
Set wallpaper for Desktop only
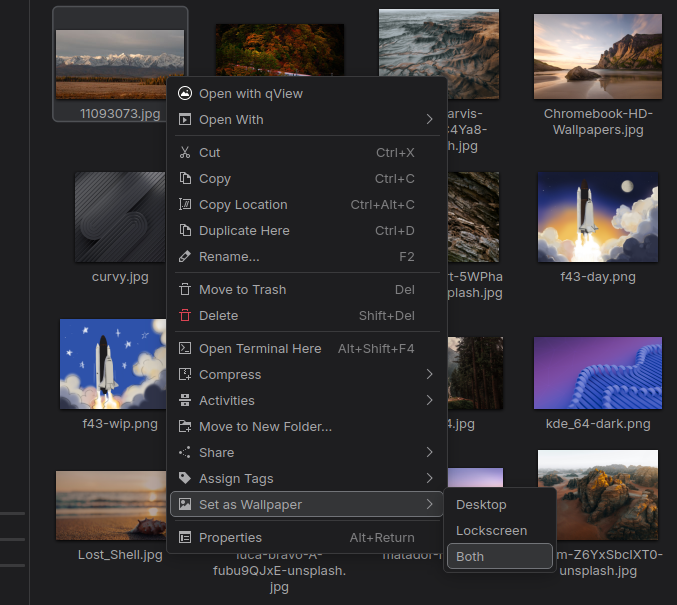[500, 504]
